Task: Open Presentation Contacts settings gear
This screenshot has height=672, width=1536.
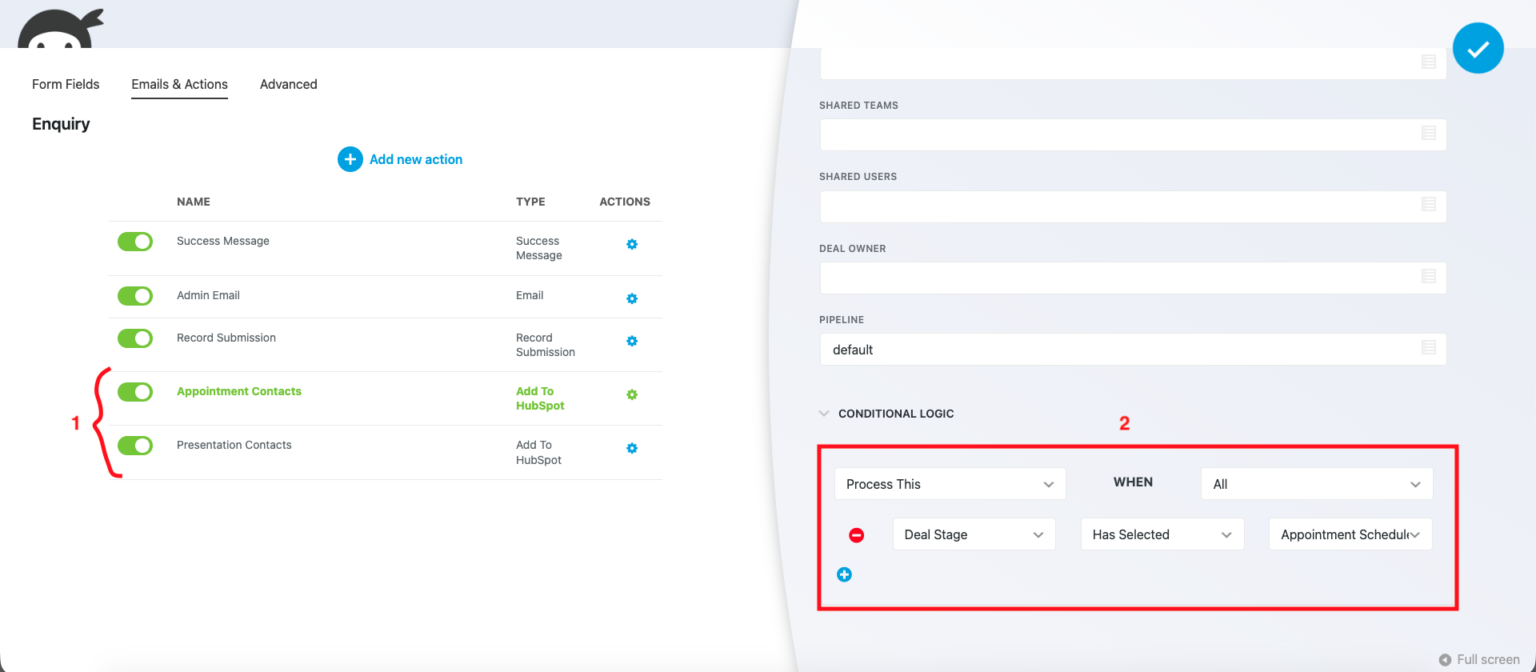Action: click(x=632, y=448)
